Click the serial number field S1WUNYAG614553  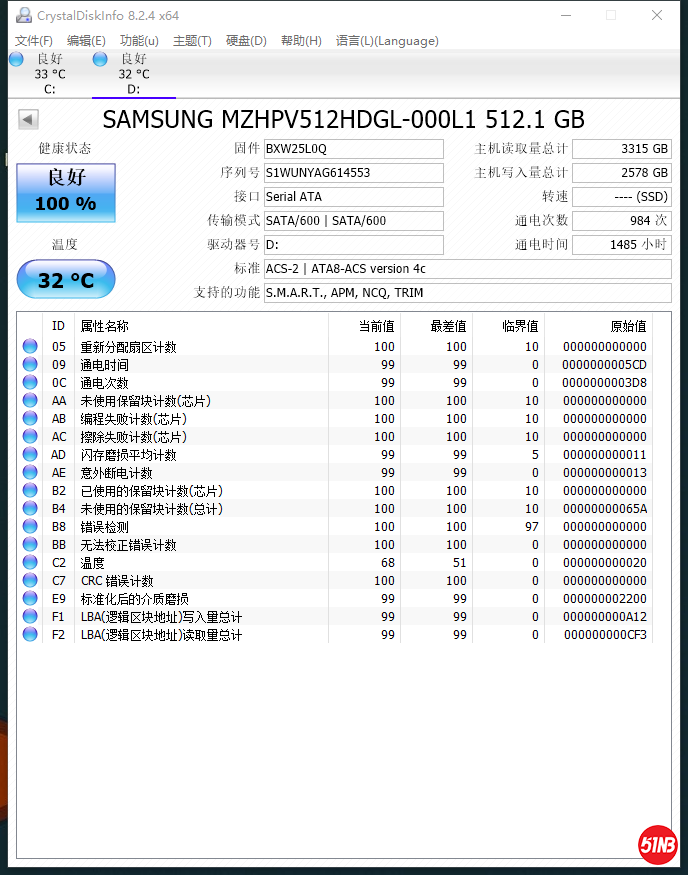353,173
